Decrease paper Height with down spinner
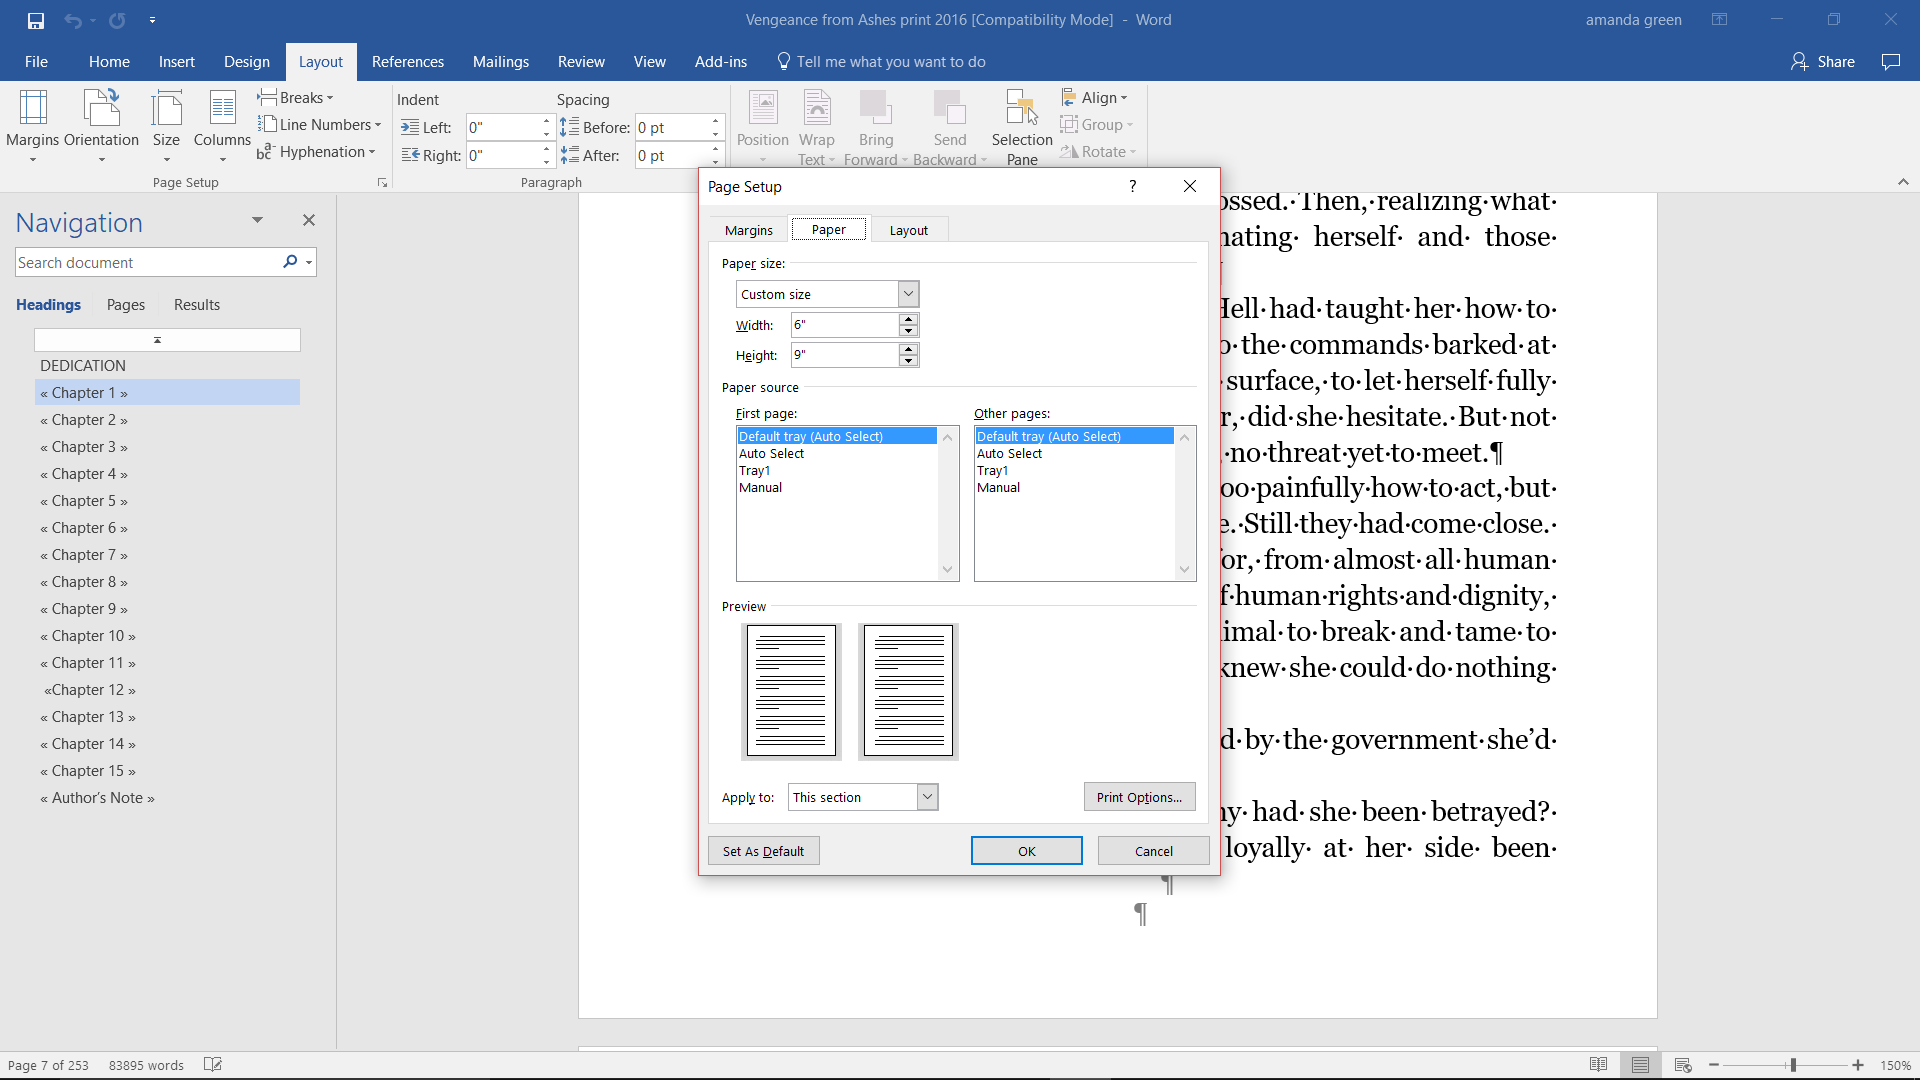 point(908,361)
